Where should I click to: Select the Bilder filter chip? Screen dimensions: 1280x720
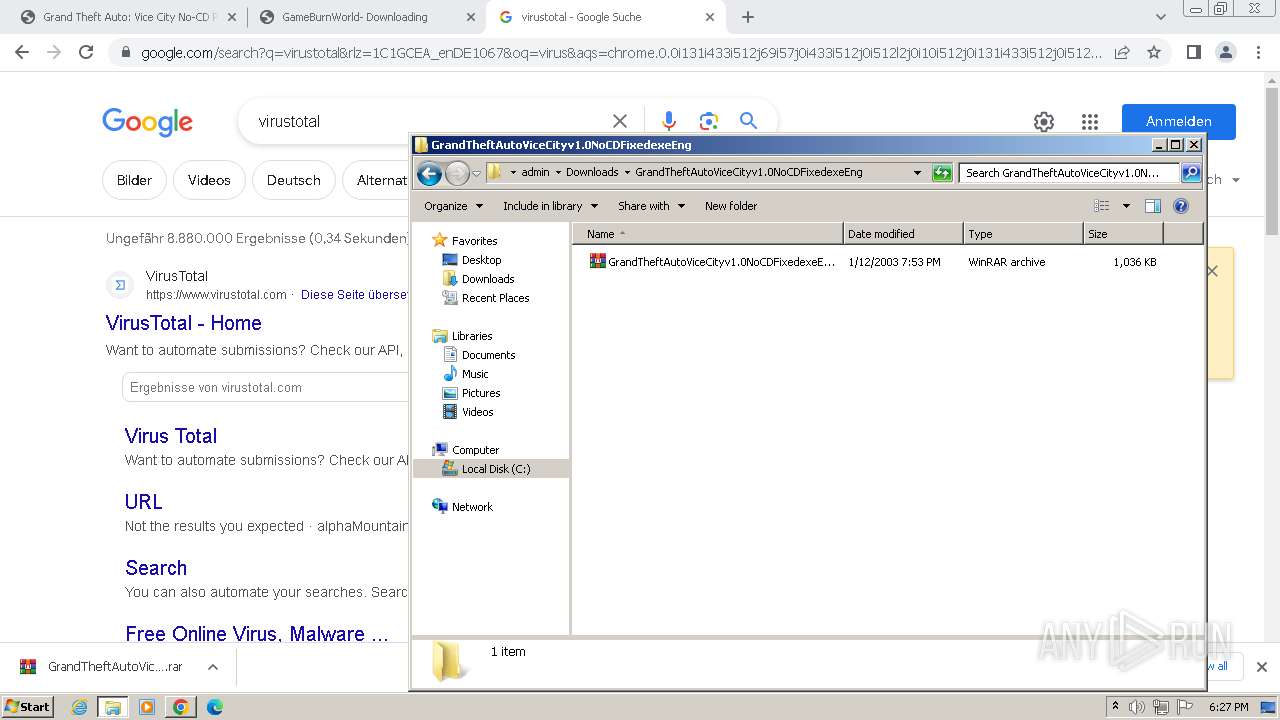[x=134, y=180]
